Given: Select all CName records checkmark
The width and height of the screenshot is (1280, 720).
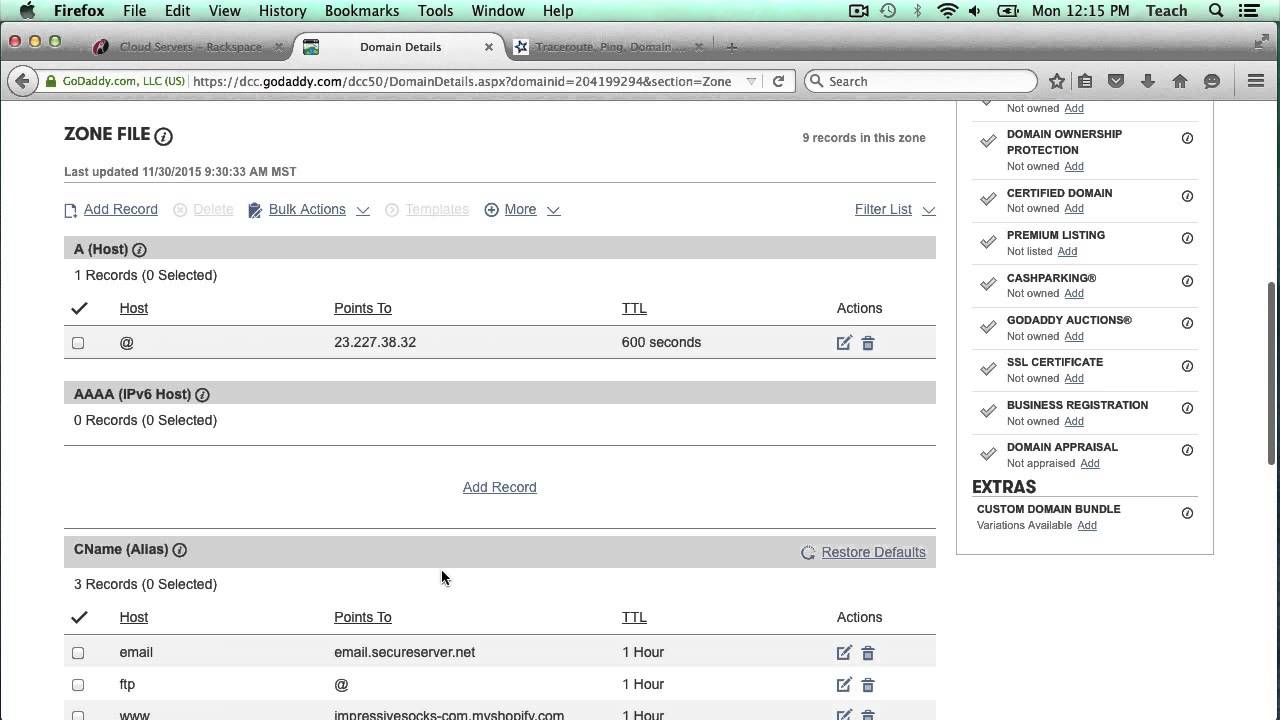Looking at the screenshot, I should (x=79, y=617).
